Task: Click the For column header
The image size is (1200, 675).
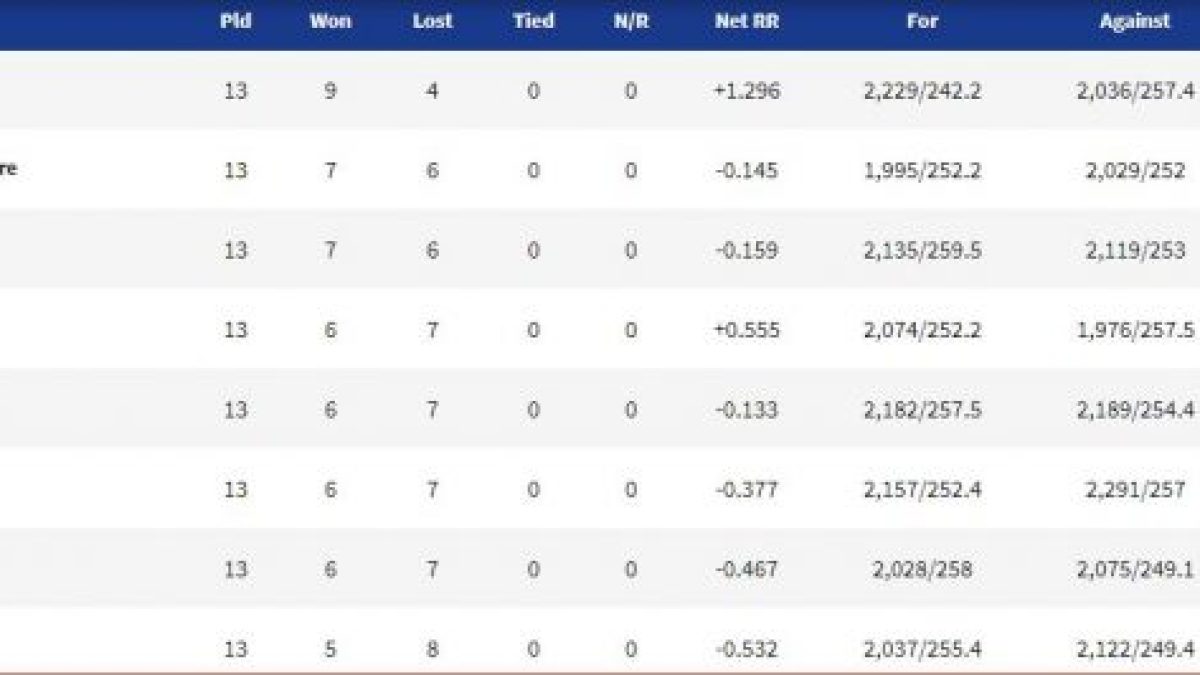Action: coord(923,21)
